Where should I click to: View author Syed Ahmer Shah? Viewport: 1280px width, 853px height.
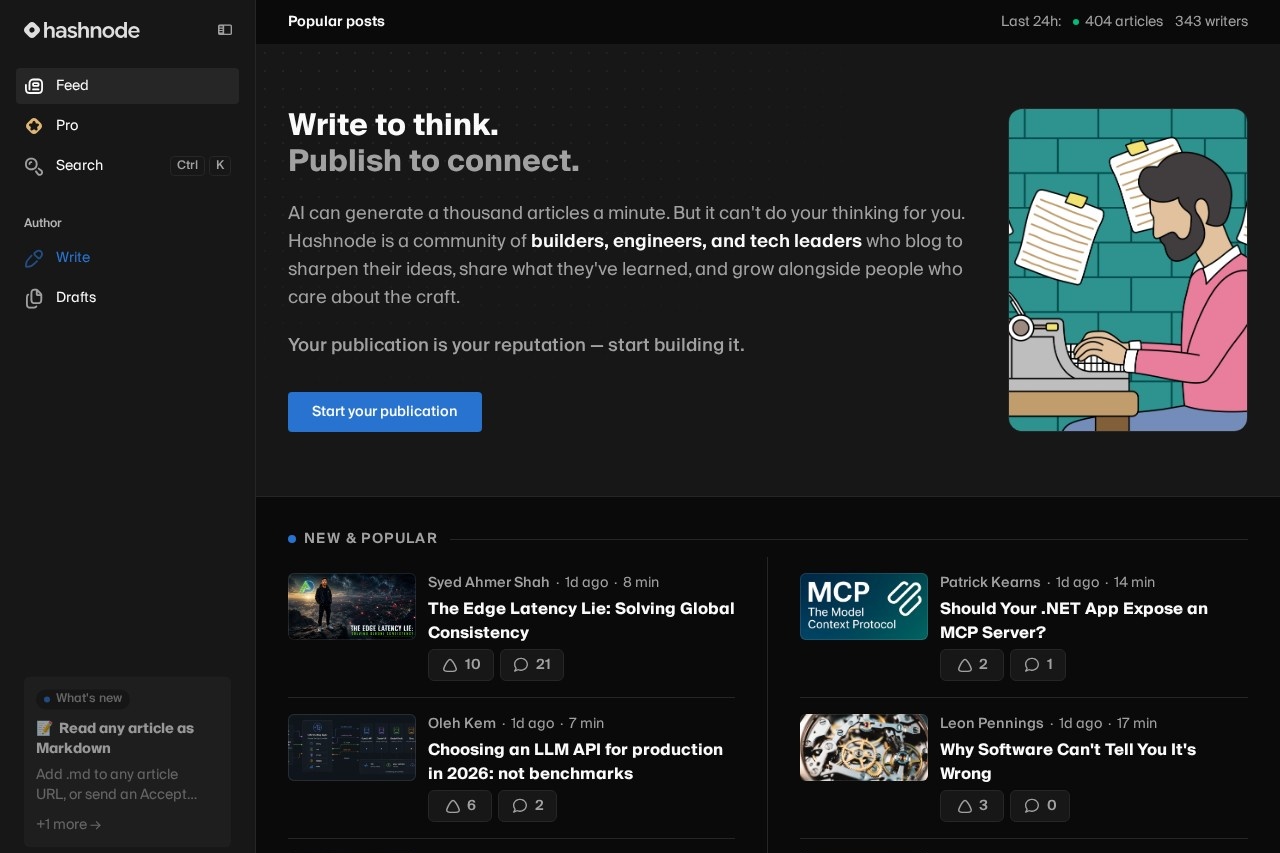489,582
